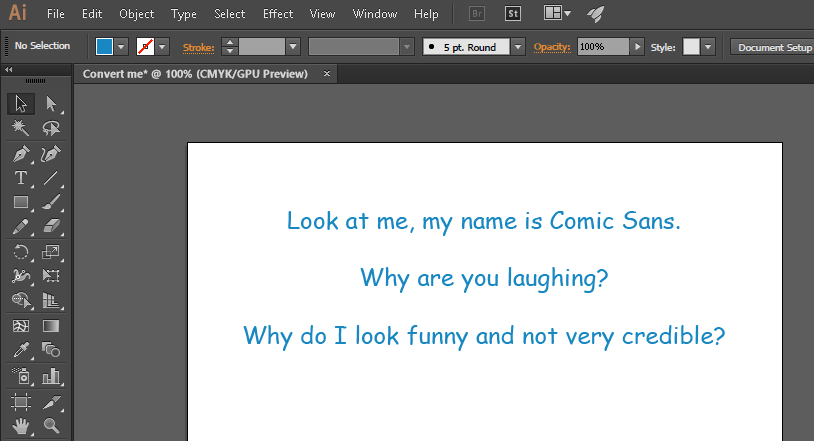Expand the Opacity slider arrow

pyautogui.click(x=637, y=47)
